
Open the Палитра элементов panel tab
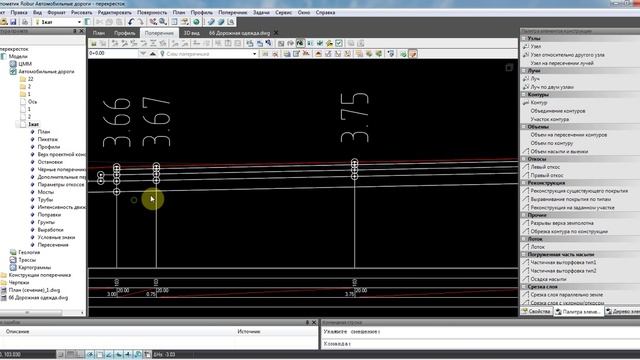pos(578,312)
